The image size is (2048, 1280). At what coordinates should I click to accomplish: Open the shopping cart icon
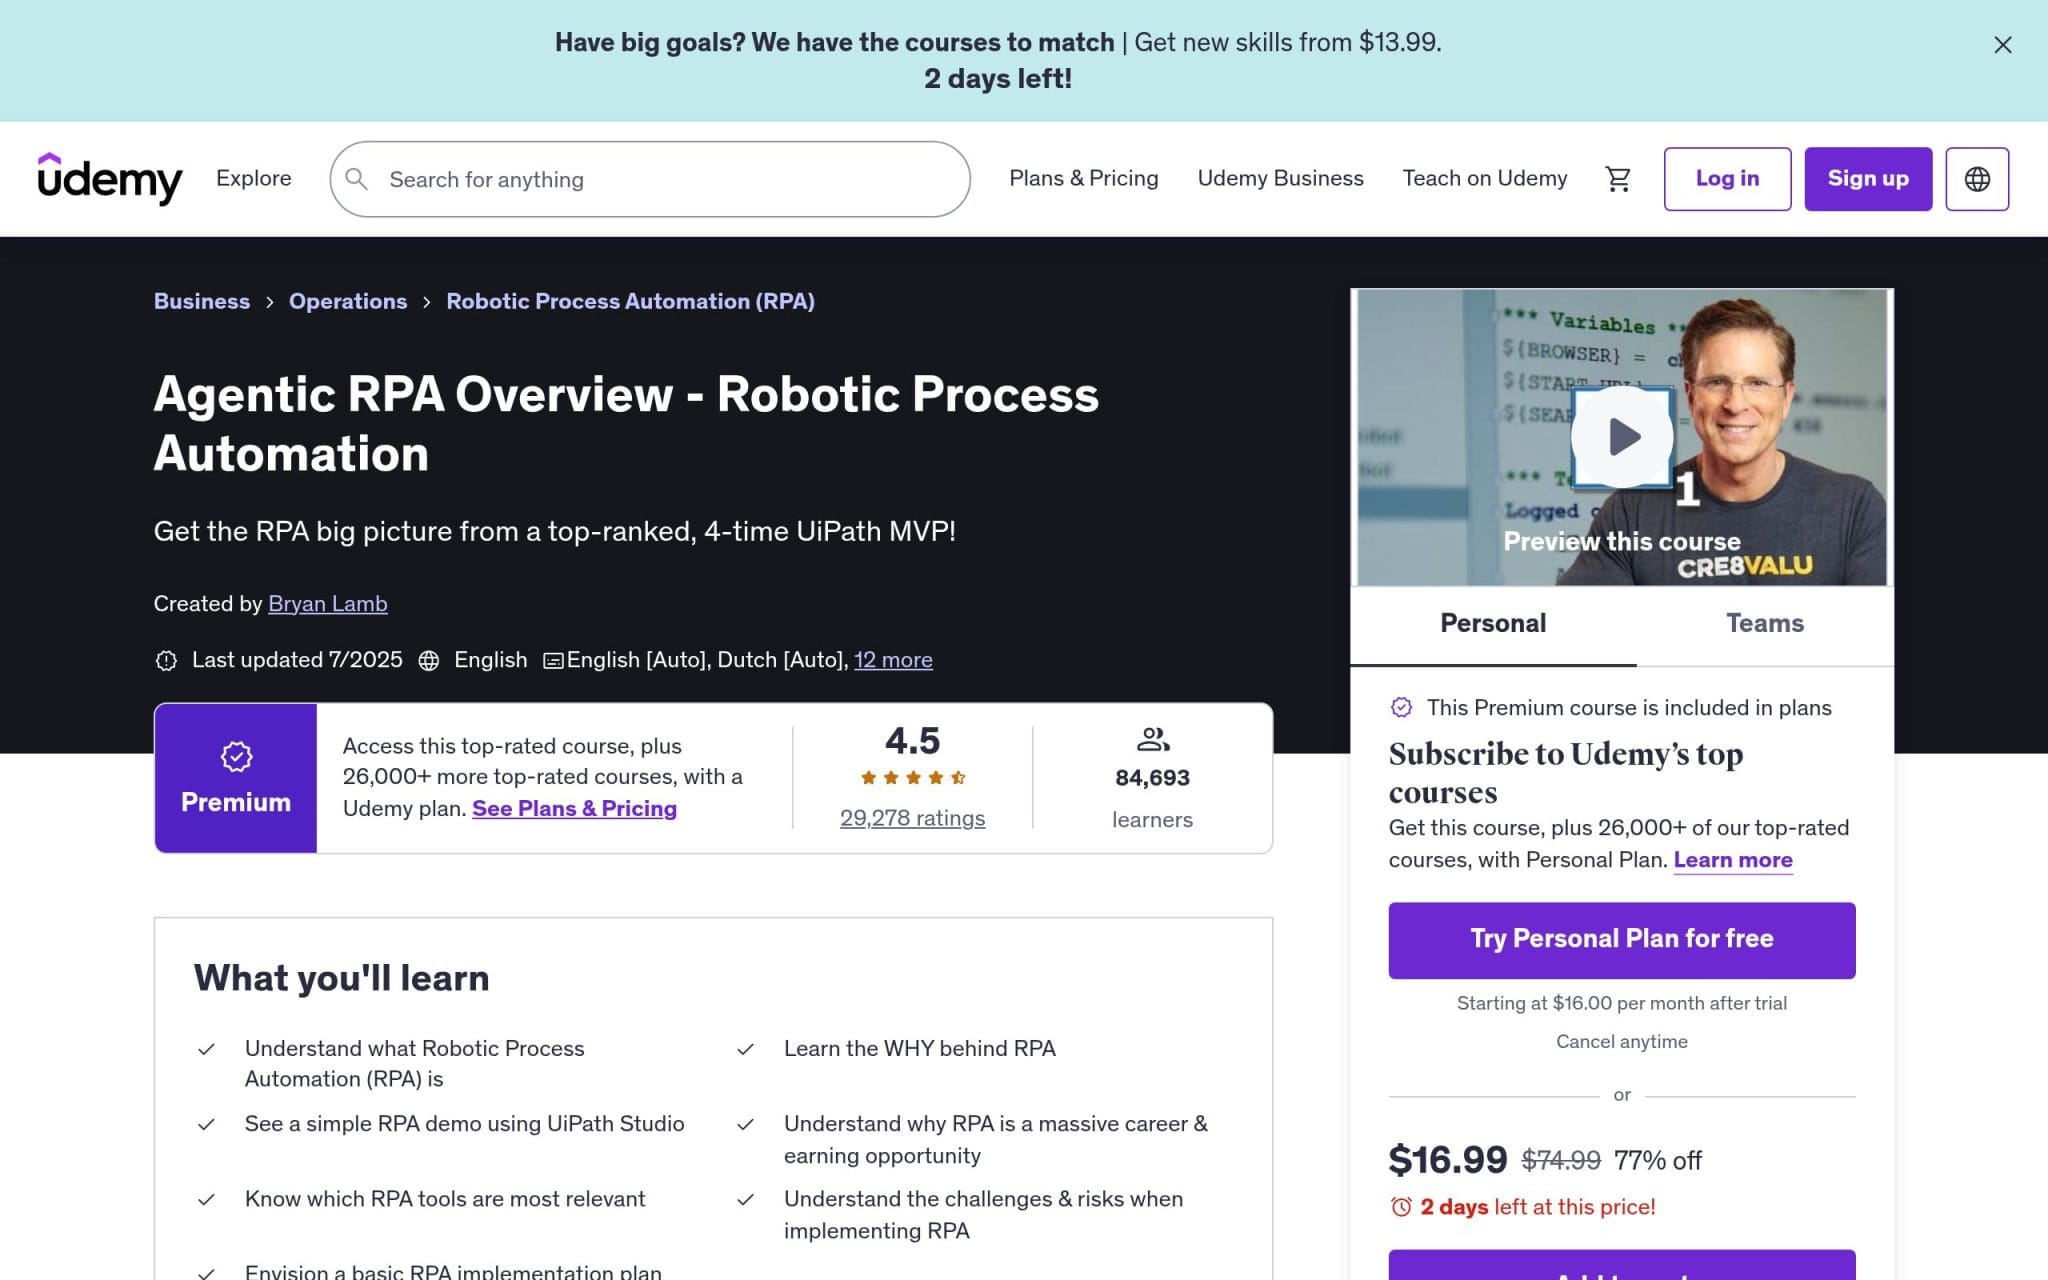coord(1617,179)
